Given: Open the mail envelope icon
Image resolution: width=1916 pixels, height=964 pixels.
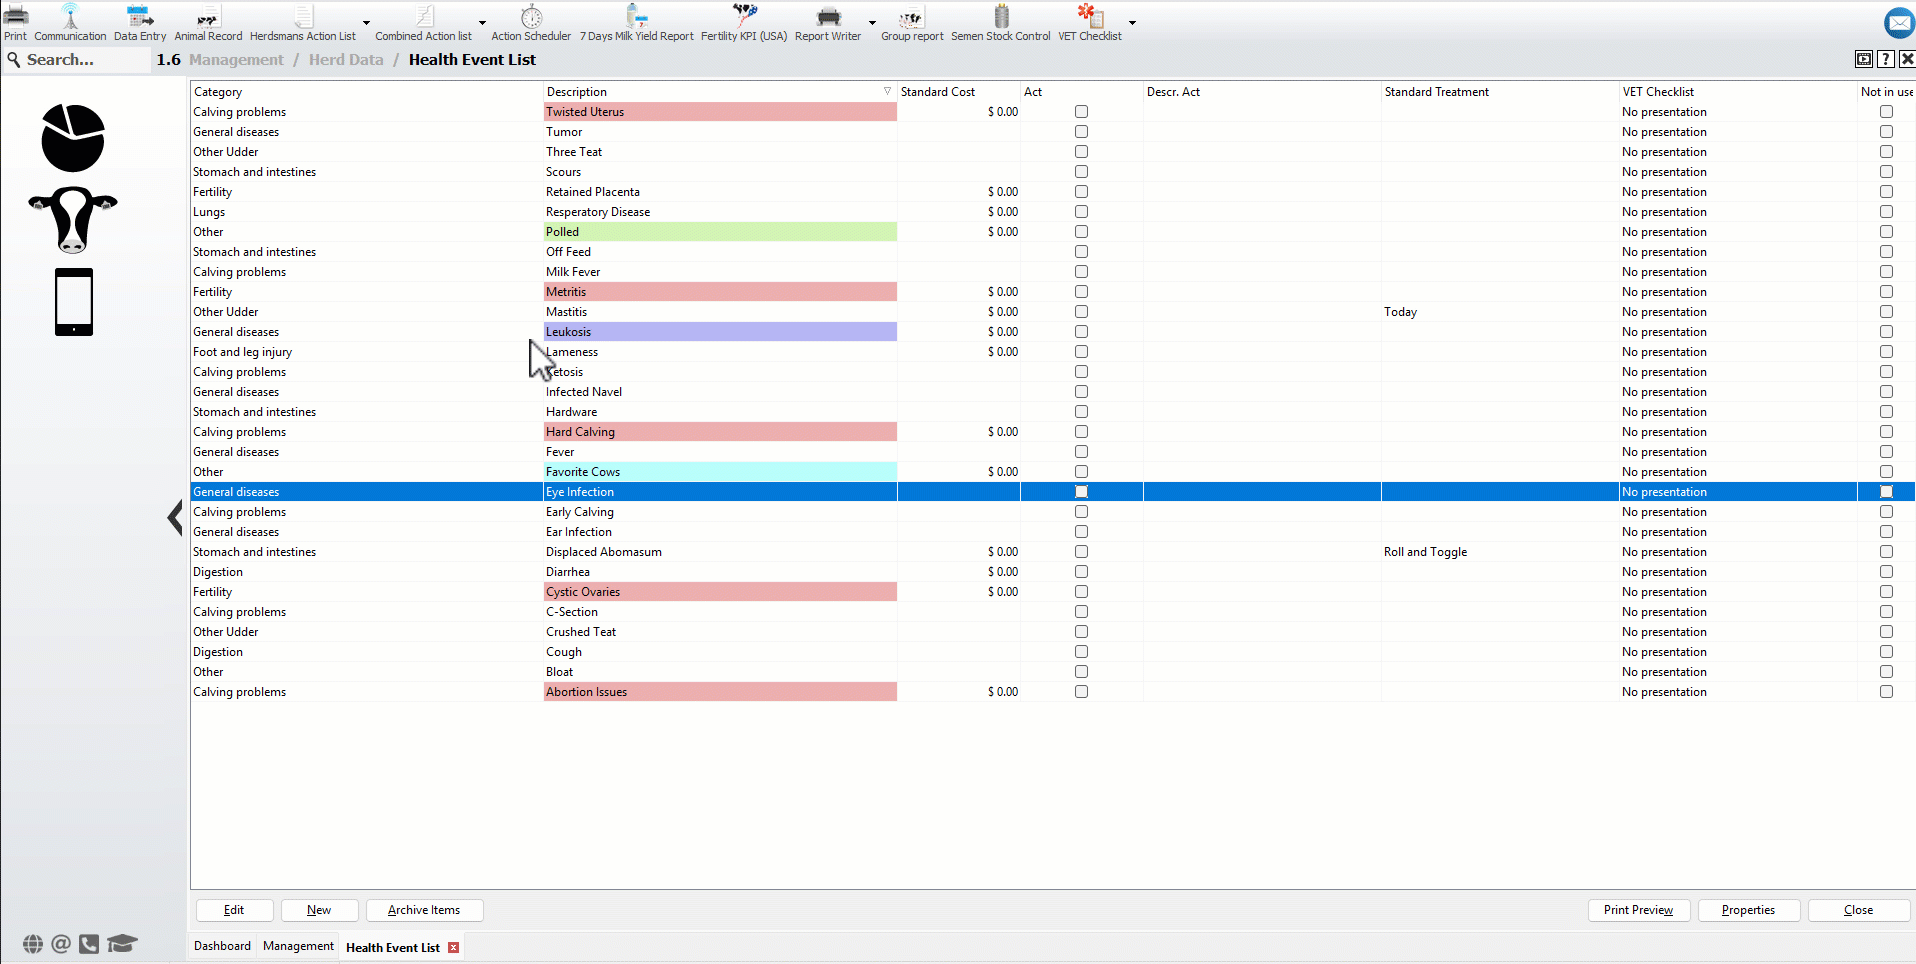Looking at the screenshot, I should pyautogui.click(x=1899, y=22).
